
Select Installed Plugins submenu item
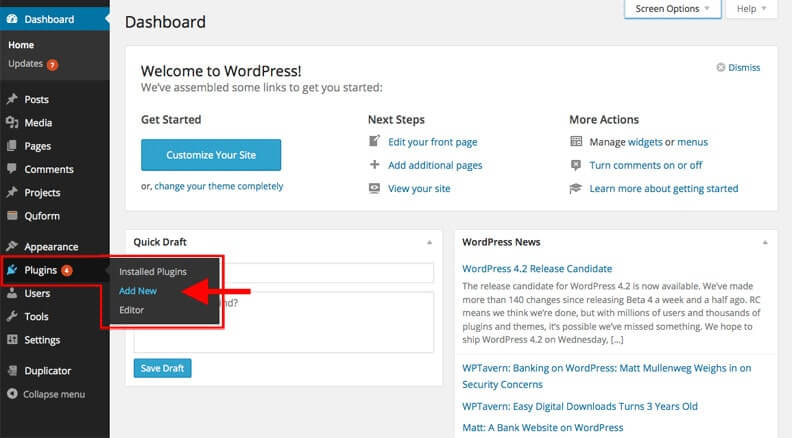153,272
